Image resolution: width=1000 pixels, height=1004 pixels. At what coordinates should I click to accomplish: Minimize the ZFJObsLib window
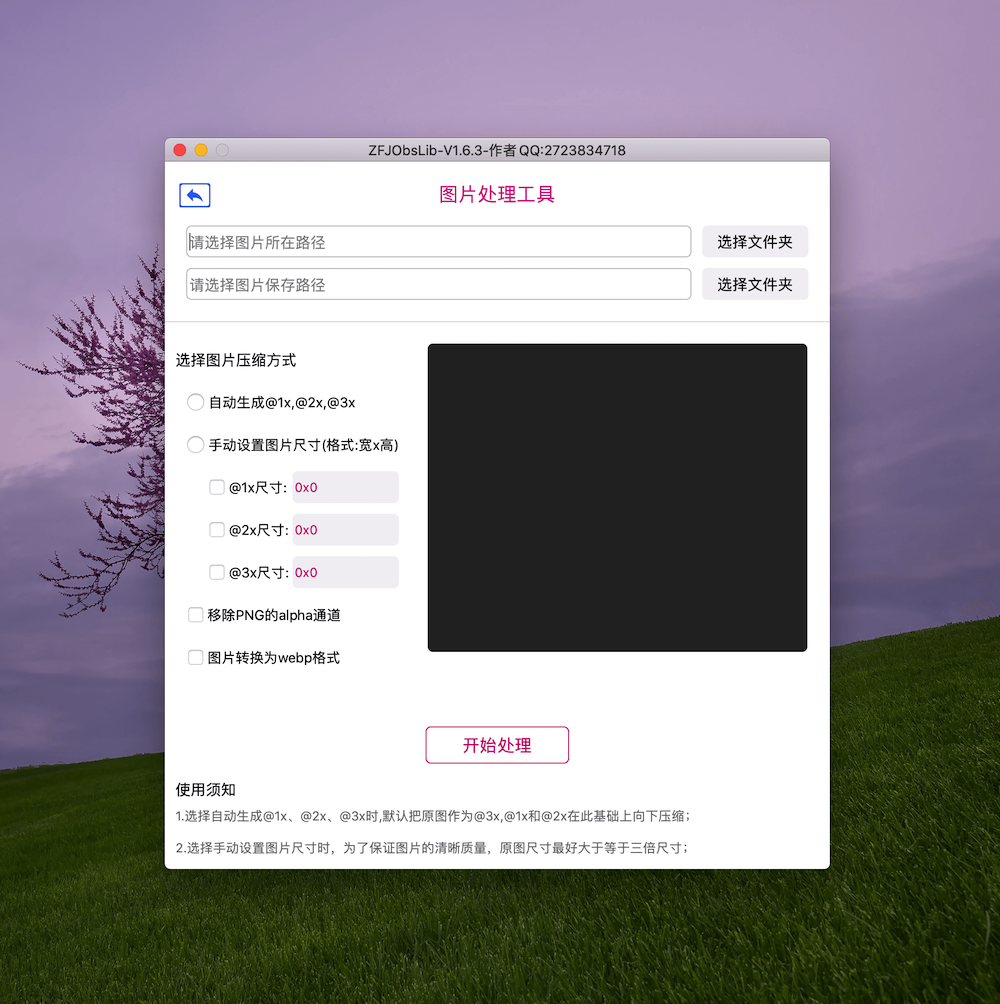pyautogui.click(x=201, y=150)
